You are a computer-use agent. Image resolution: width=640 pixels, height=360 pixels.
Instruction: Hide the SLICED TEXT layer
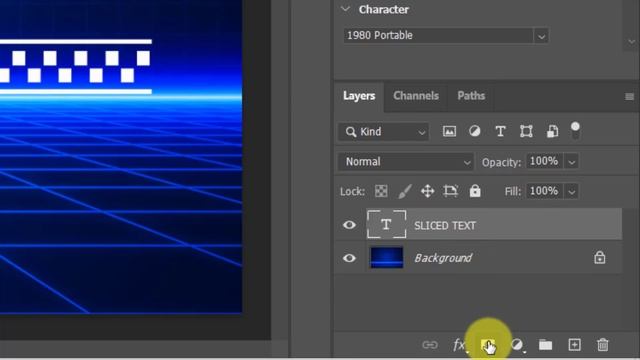[x=349, y=225]
